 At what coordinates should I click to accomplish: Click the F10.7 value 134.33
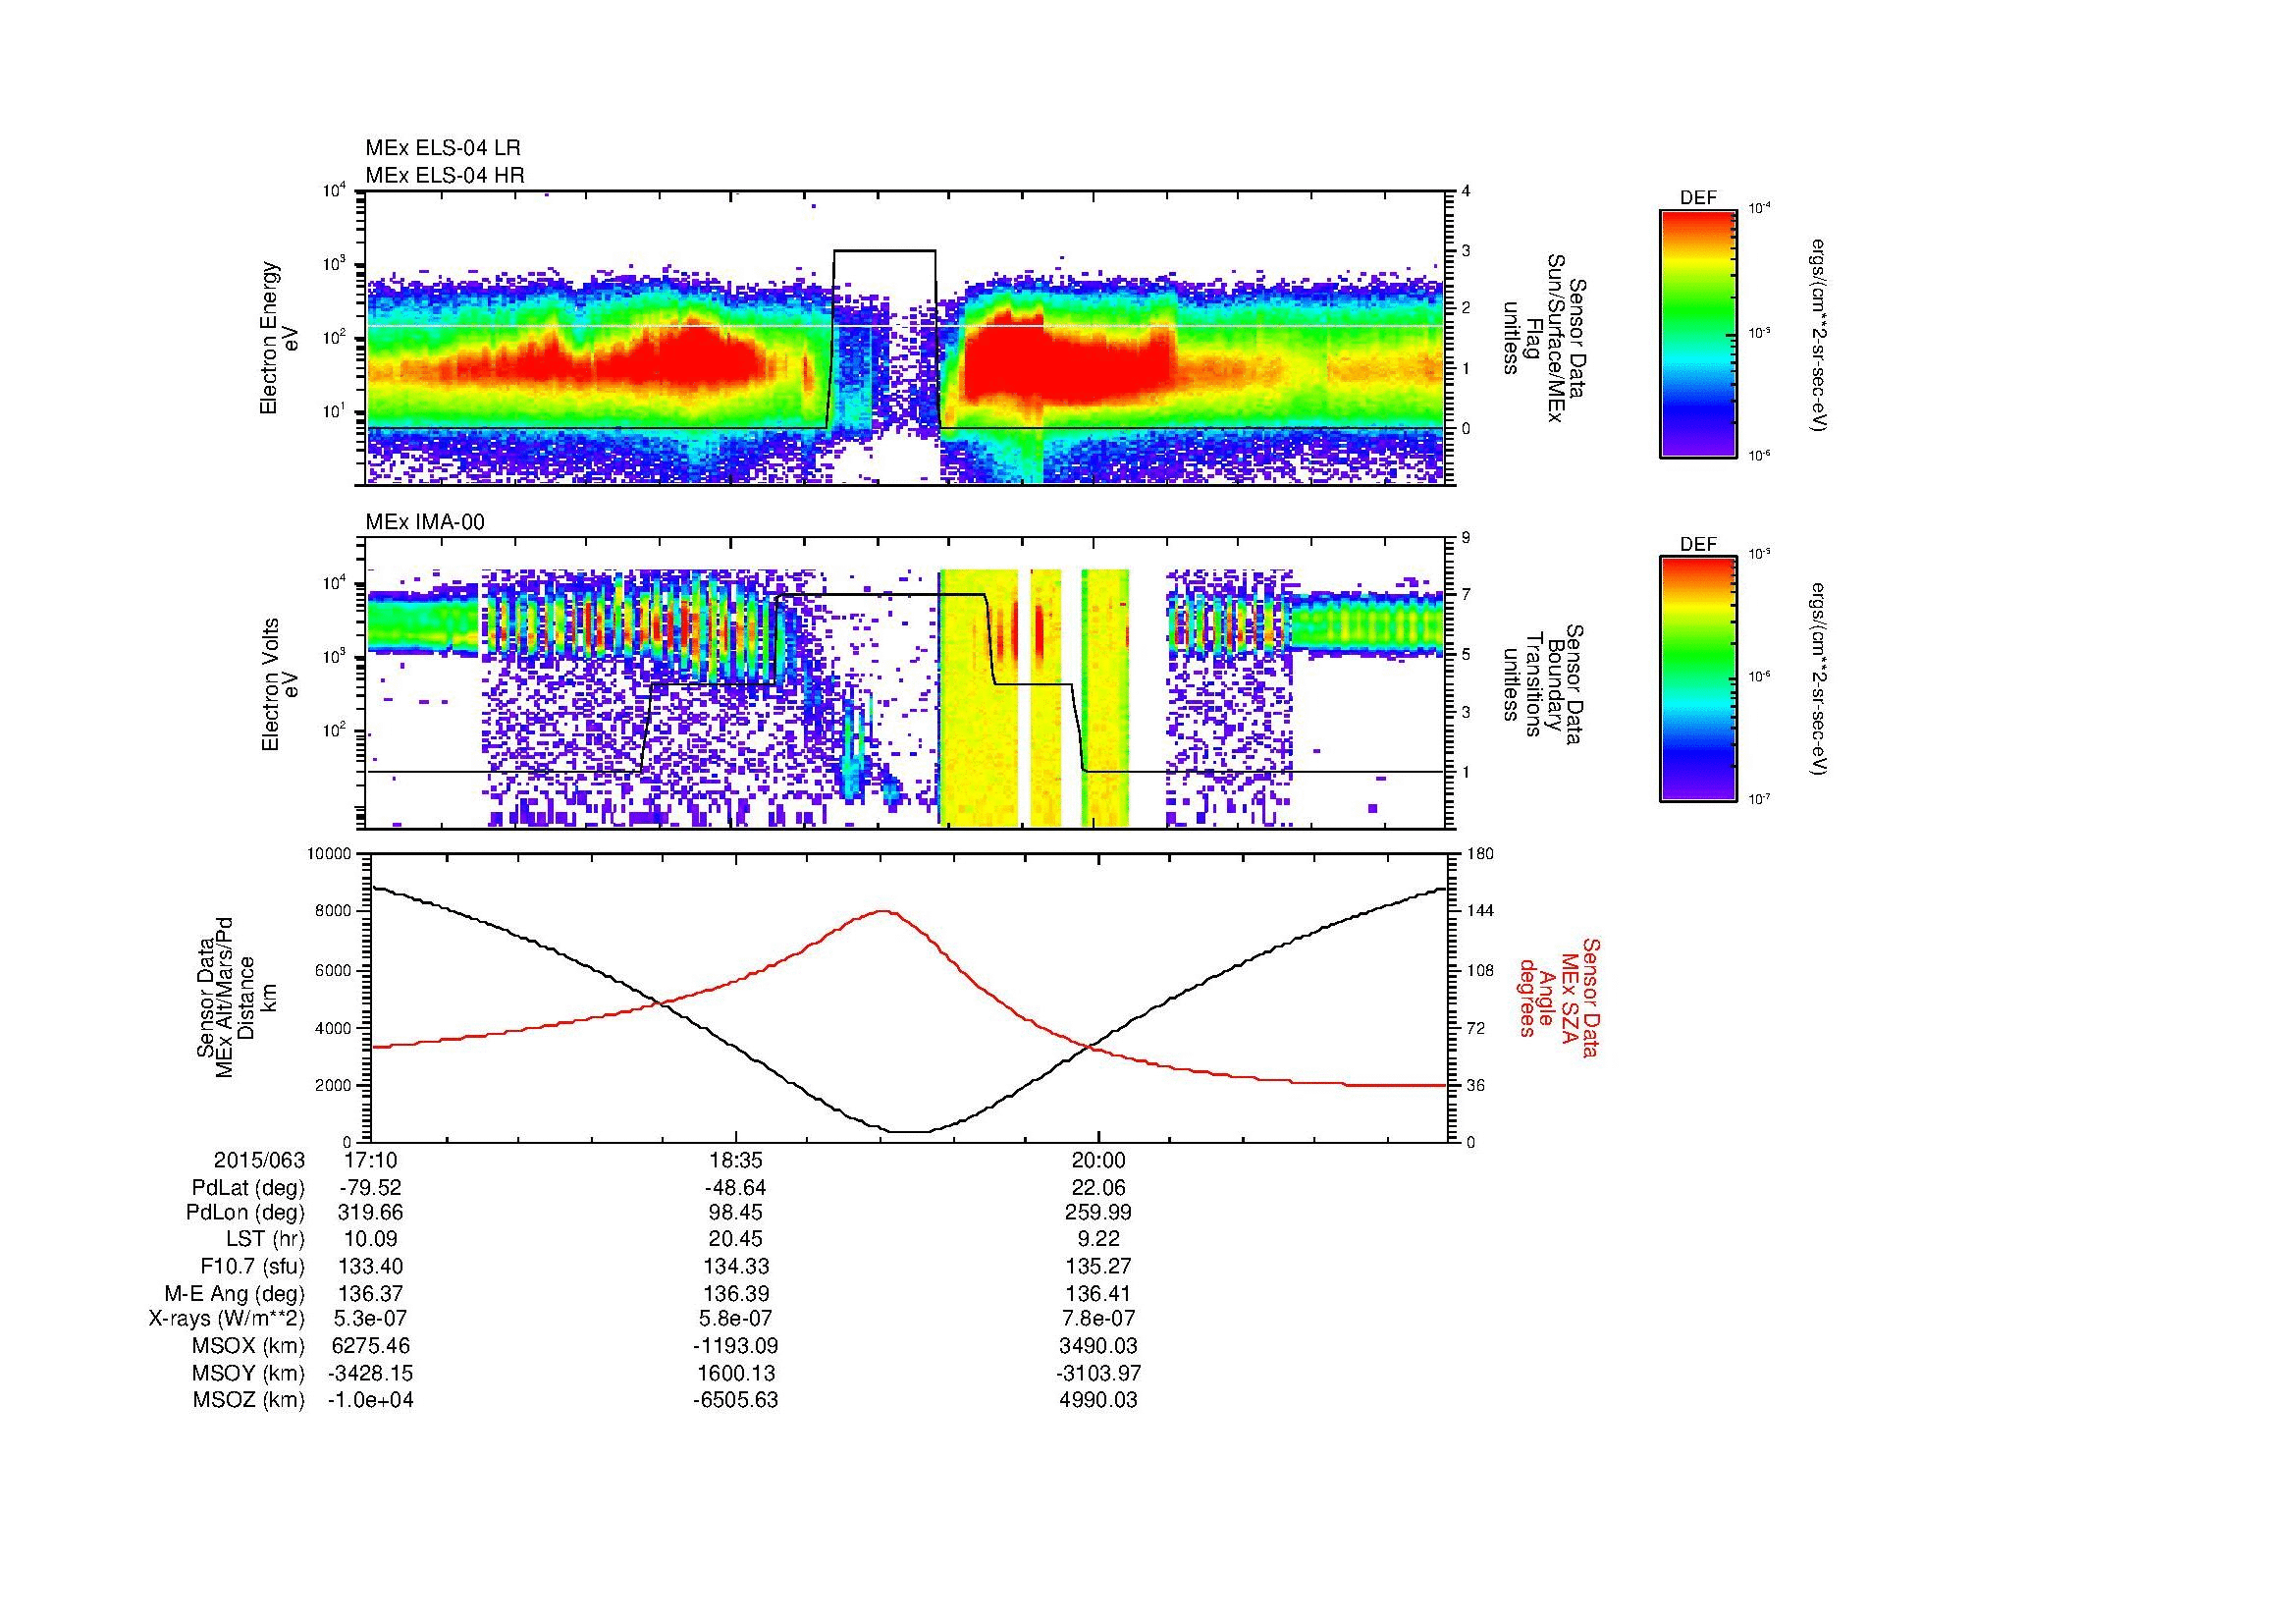pos(736,1267)
